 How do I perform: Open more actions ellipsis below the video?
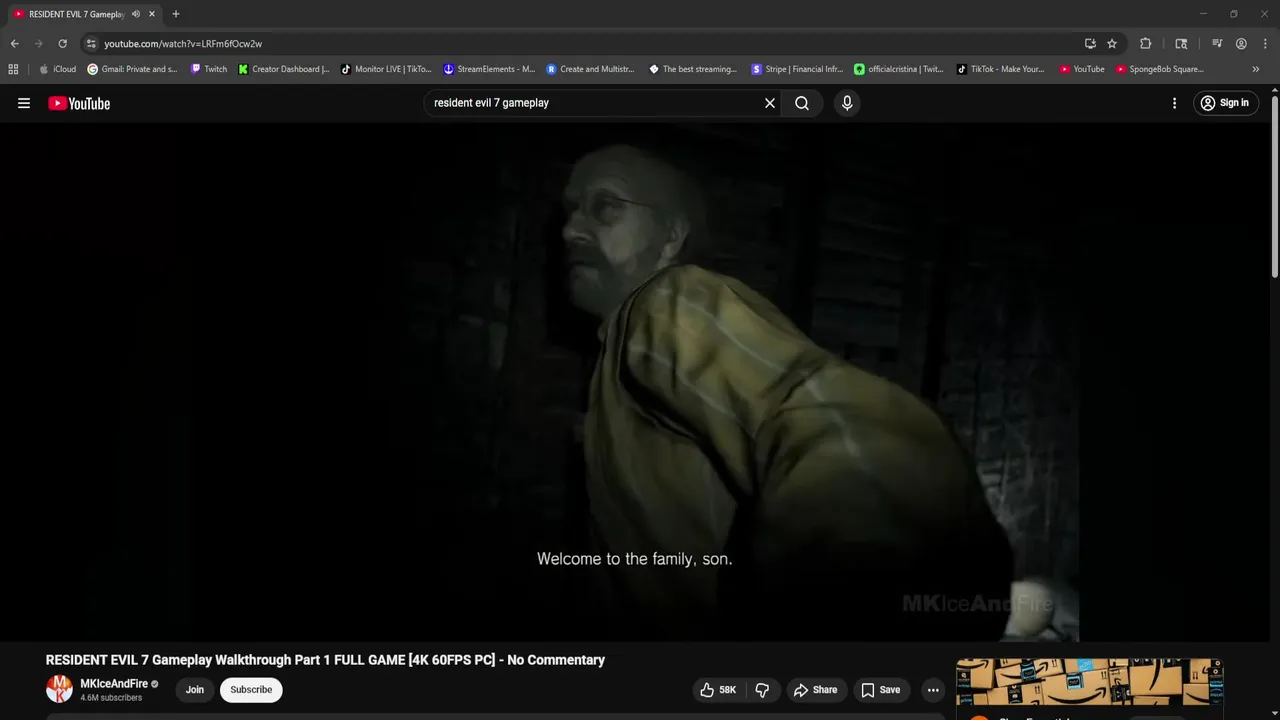point(933,690)
